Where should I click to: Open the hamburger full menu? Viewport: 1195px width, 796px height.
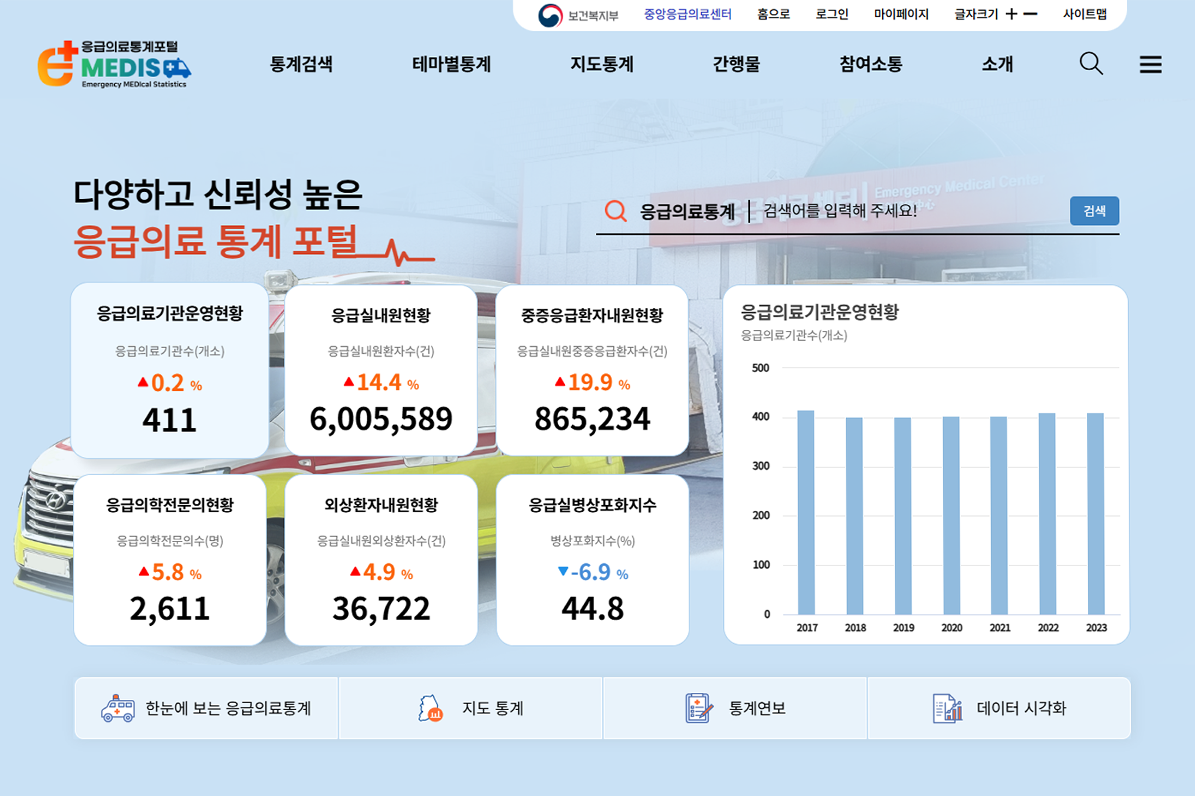1150,65
